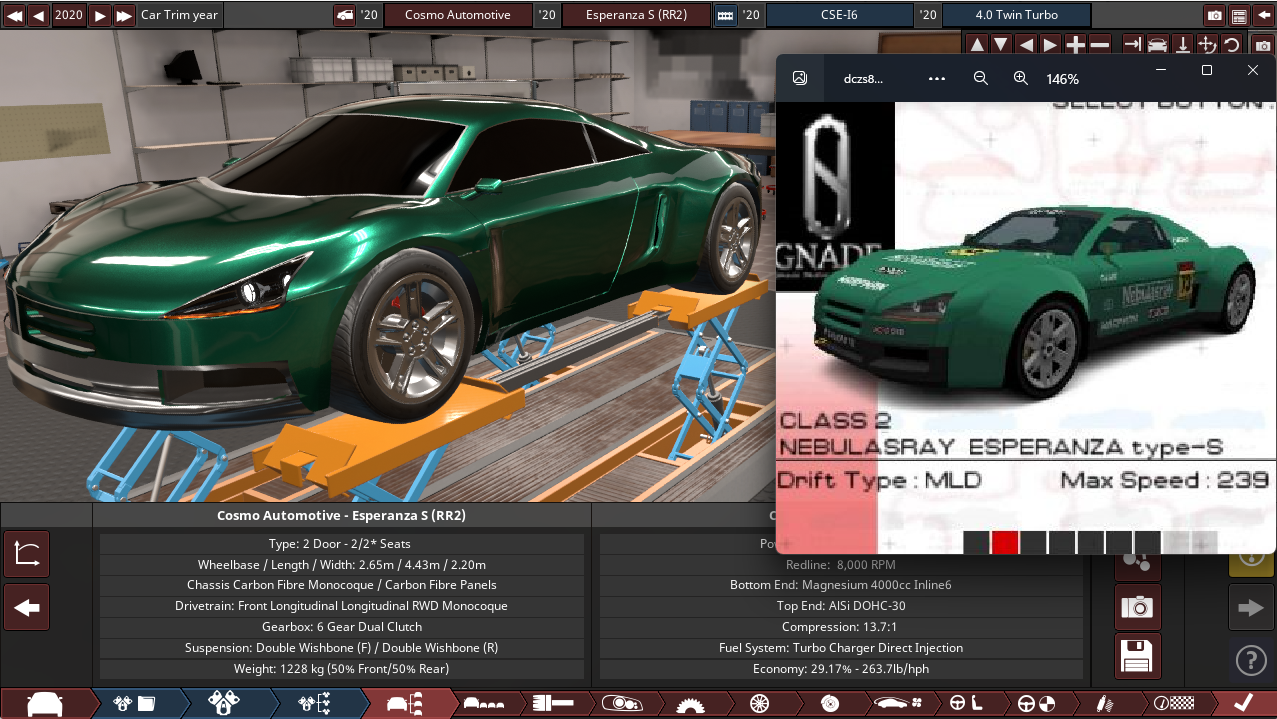Zoom in in the photo viewer
This screenshot has width=1277, height=719.
(x=1021, y=78)
